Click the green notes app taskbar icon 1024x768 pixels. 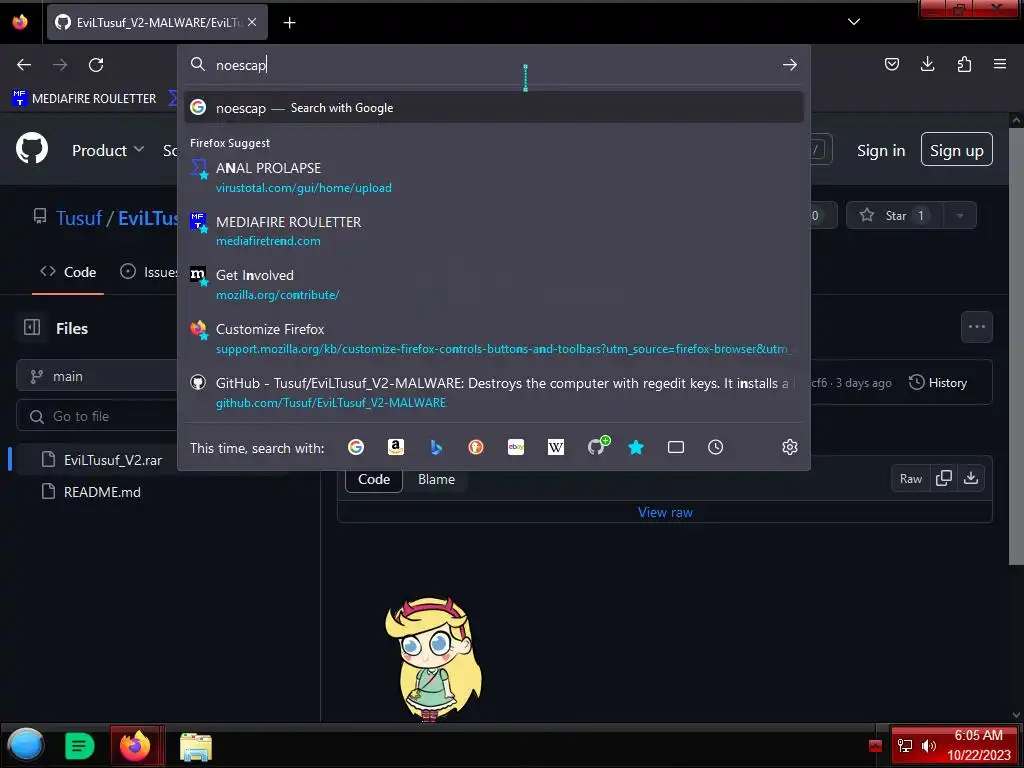point(80,746)
